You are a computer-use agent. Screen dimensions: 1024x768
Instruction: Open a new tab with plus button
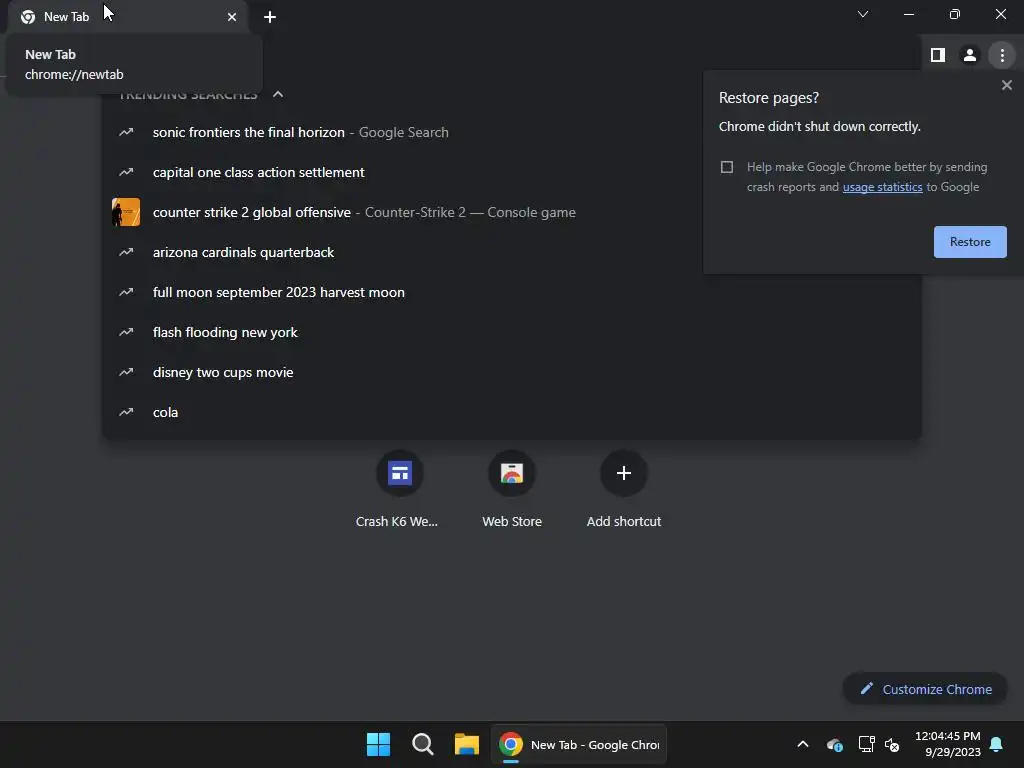coord(270,17)
